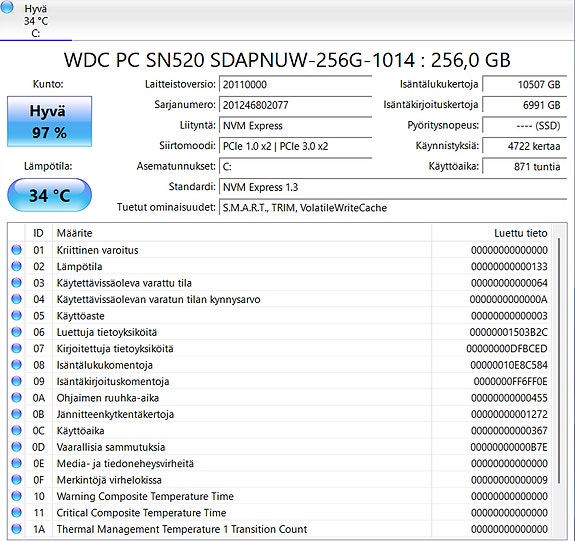The height and width of the screenshot is (541, 575).
Task: Click the Hyvä 97 % health status button
Action: point(50,121)
